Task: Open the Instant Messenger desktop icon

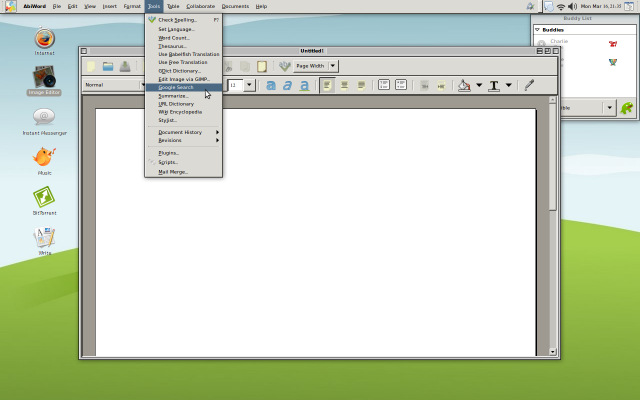Action: coord(44,117)
